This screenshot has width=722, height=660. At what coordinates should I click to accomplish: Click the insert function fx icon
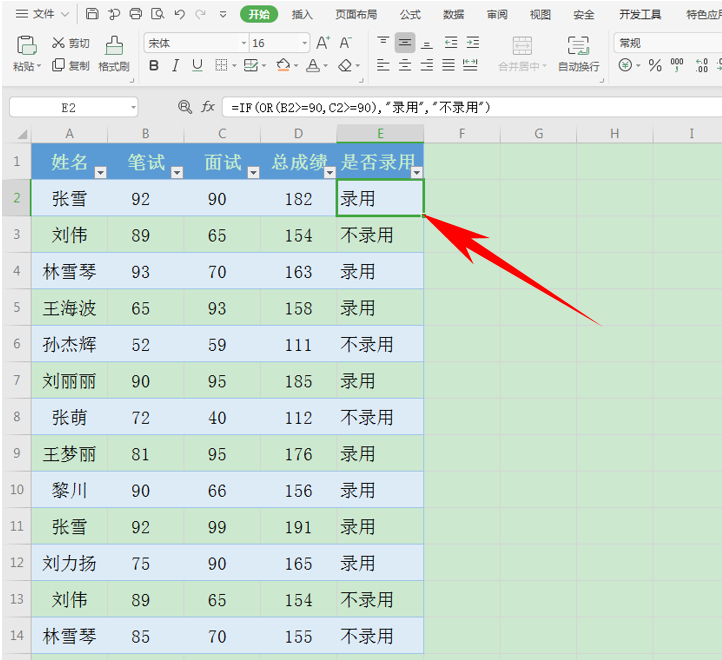[208, 107]
